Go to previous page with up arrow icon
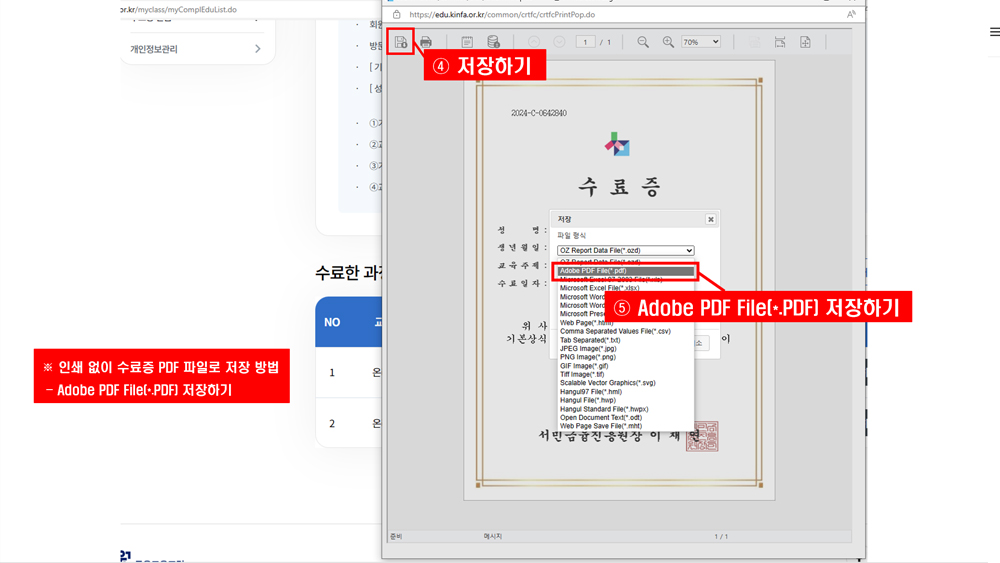Viewport: 1000px width, 563px height. (534, 42)
